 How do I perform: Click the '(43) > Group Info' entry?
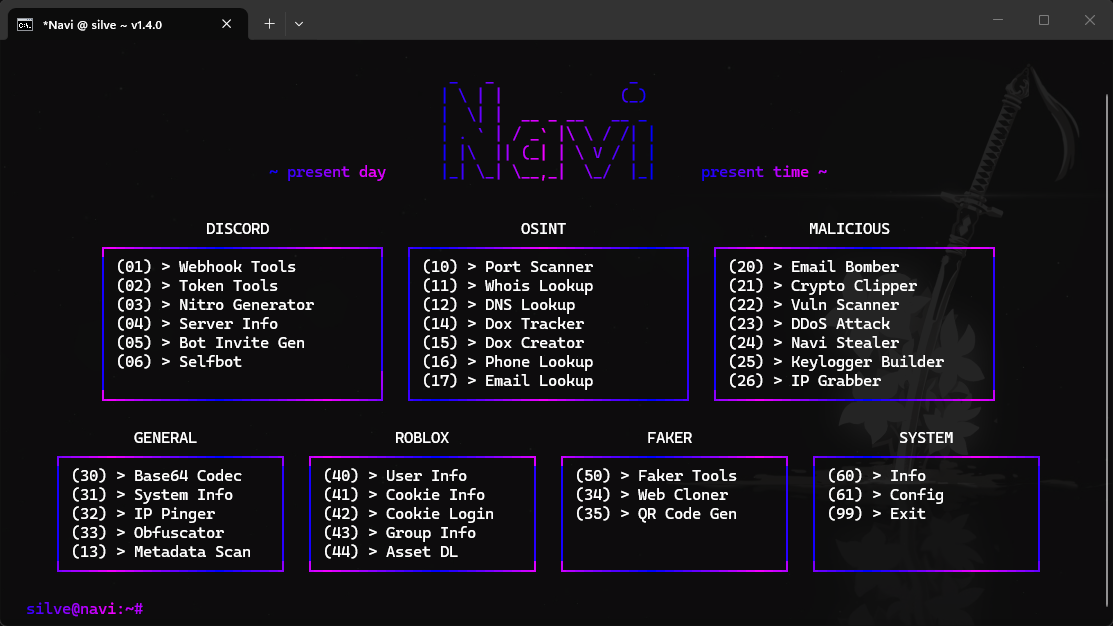(x=400, y=533)
